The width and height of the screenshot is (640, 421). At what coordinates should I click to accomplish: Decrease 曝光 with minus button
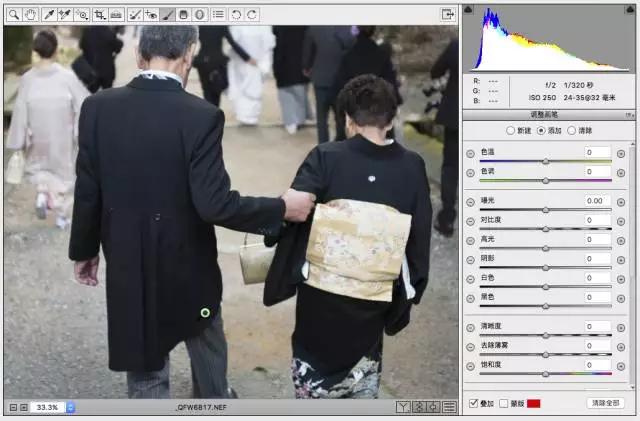pos(470,202)
